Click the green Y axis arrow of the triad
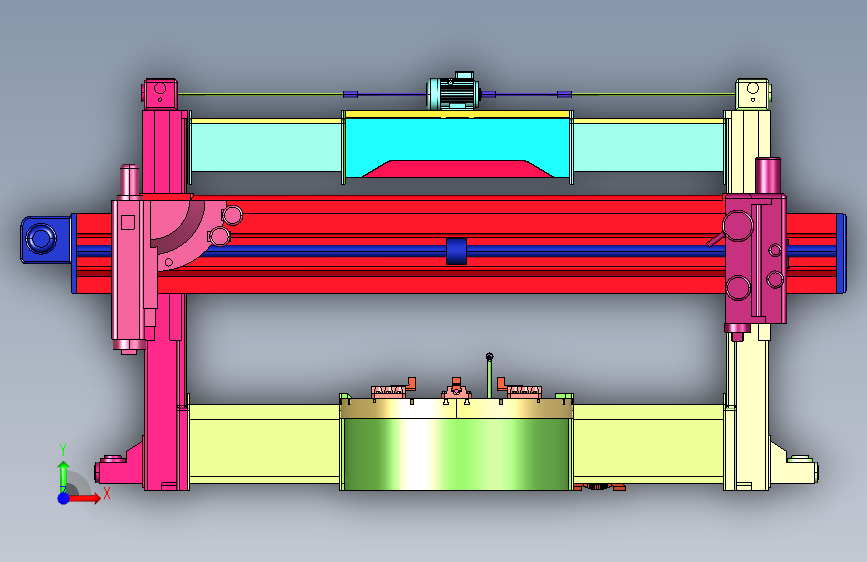The width and height of the screenshot is (867, 562). [64, 475]
